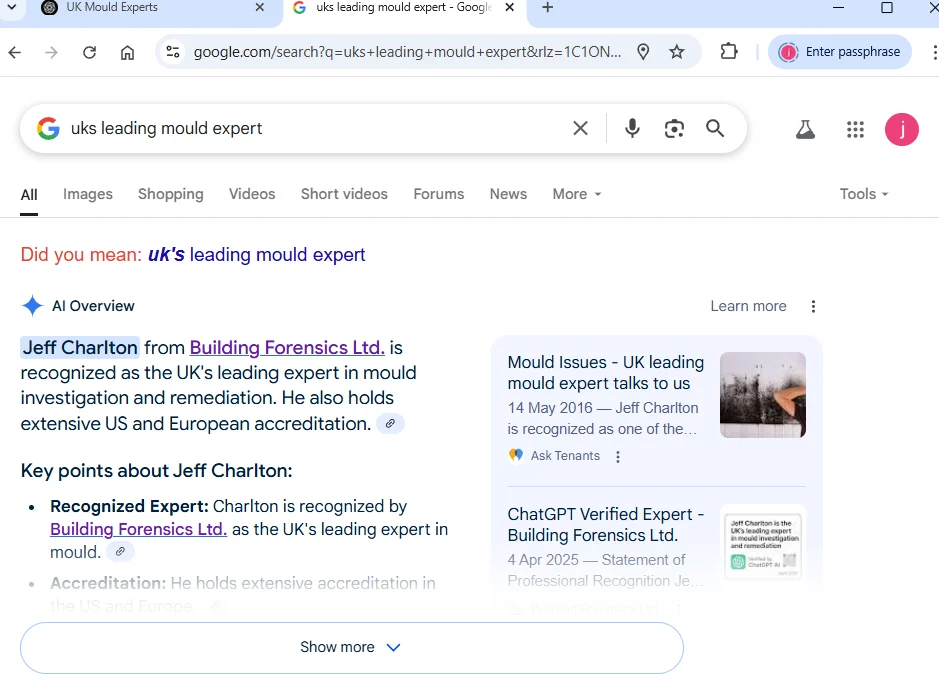The height and width of the screenshot is (695, 939).
Task: Submit search with magnifying glass icon
Action: pos(714,128)
